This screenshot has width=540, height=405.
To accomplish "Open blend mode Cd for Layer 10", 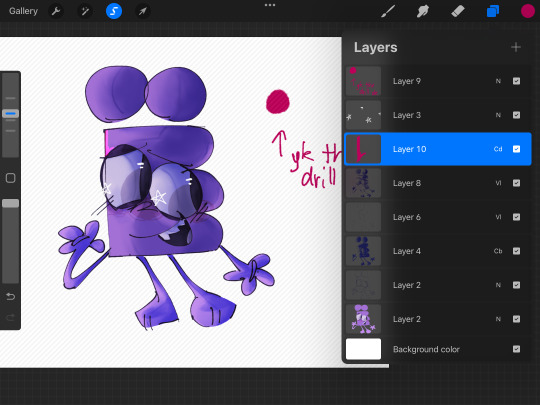I will [498, 149].
